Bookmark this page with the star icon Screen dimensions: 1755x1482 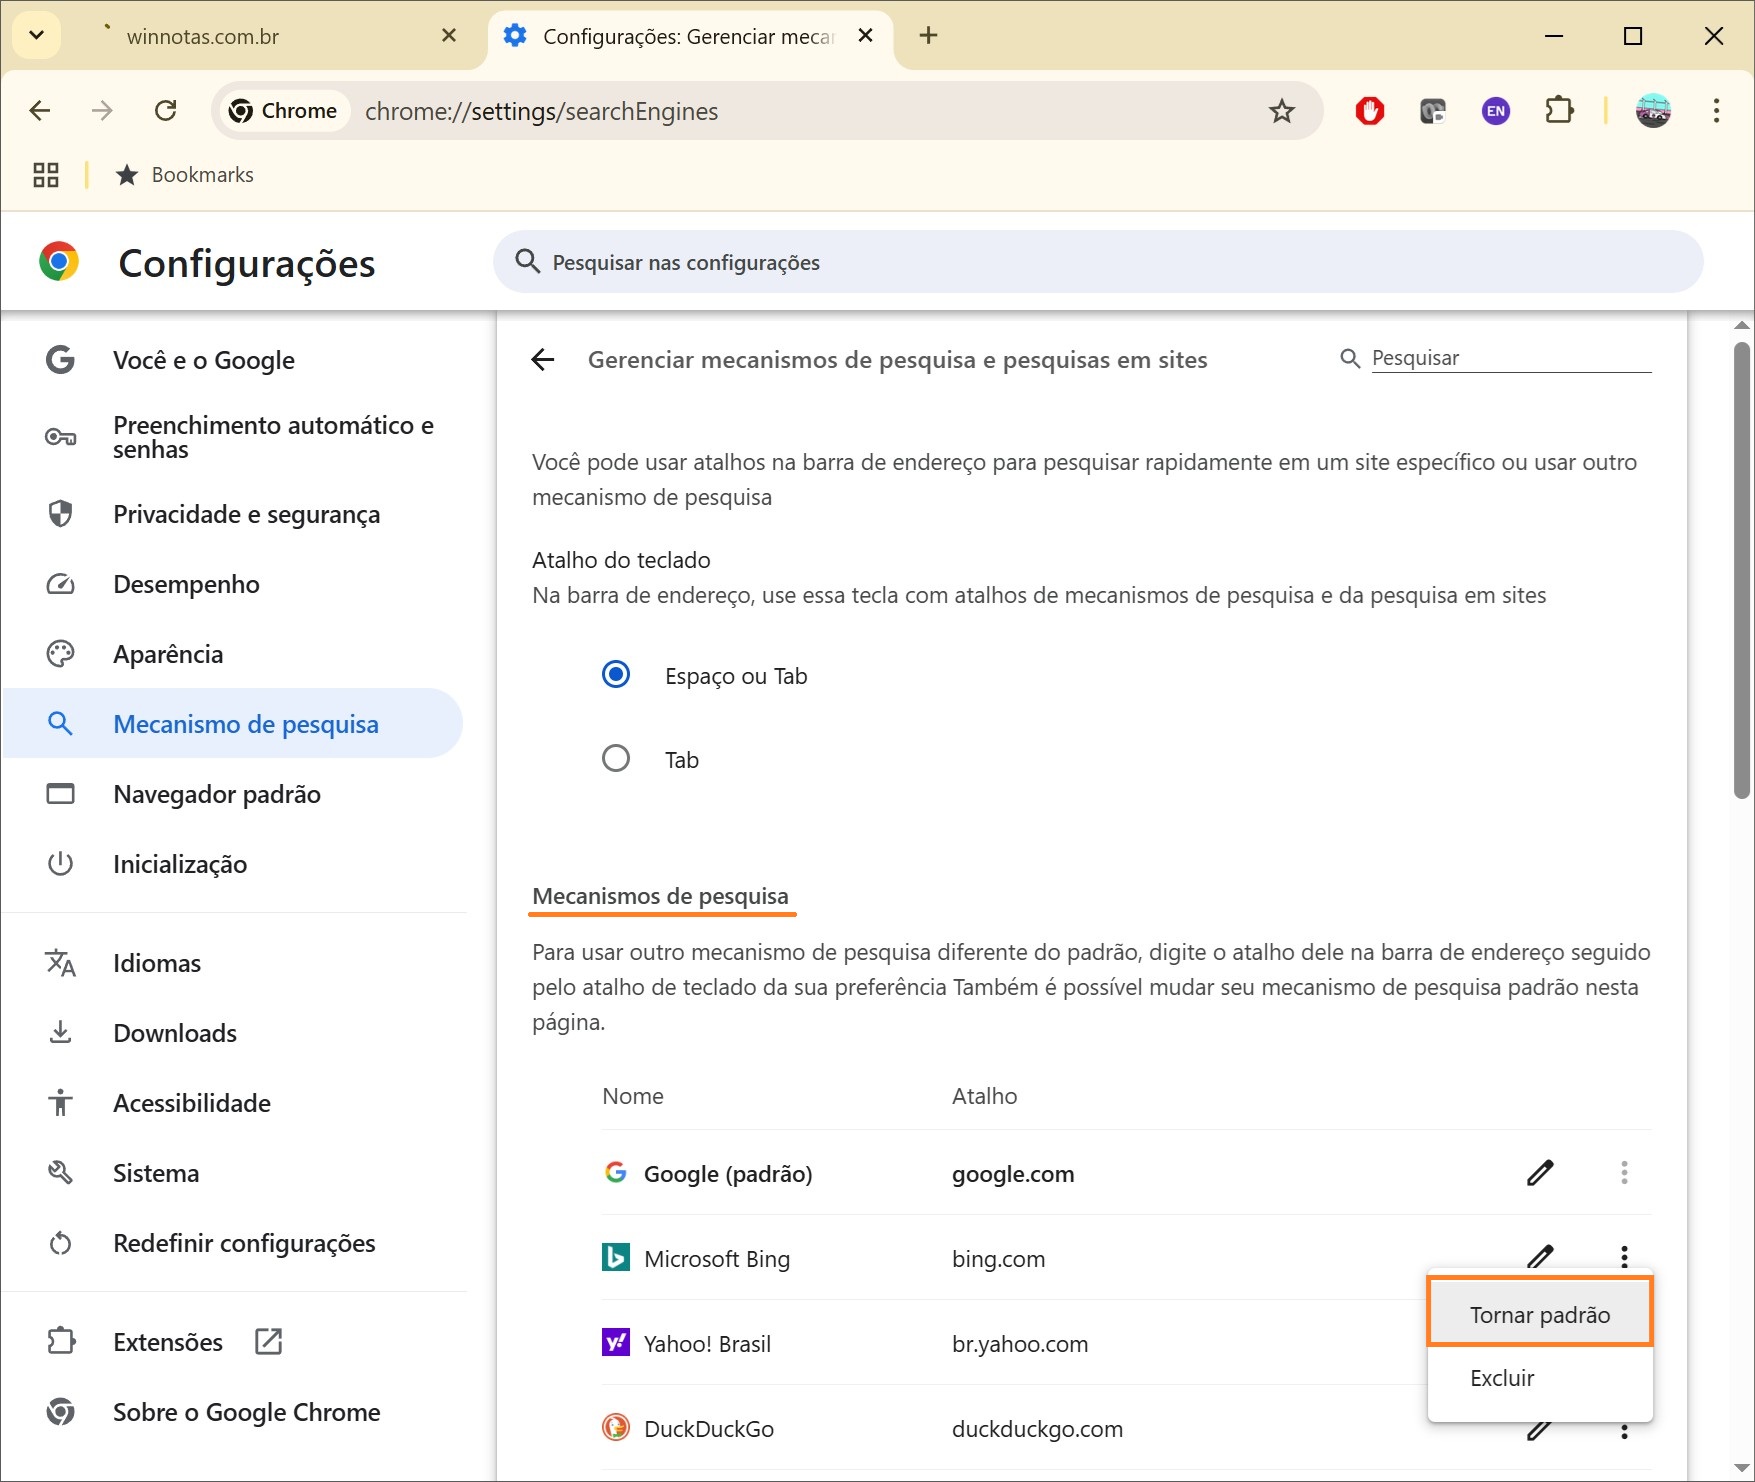(x=1281, y=111)
